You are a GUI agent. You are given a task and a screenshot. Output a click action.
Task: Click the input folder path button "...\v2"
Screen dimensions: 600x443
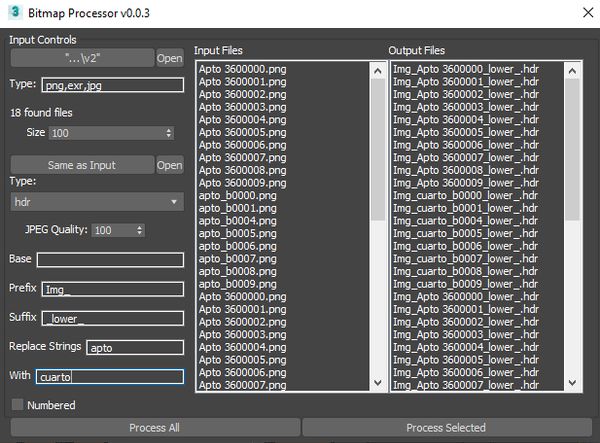[x=82, y=58]
